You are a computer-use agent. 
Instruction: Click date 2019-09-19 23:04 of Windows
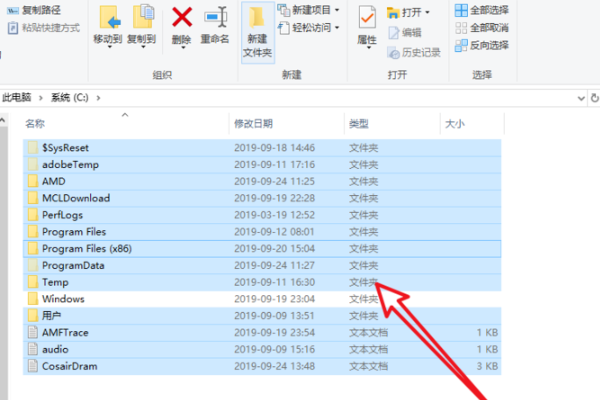(x=274, y=299)
